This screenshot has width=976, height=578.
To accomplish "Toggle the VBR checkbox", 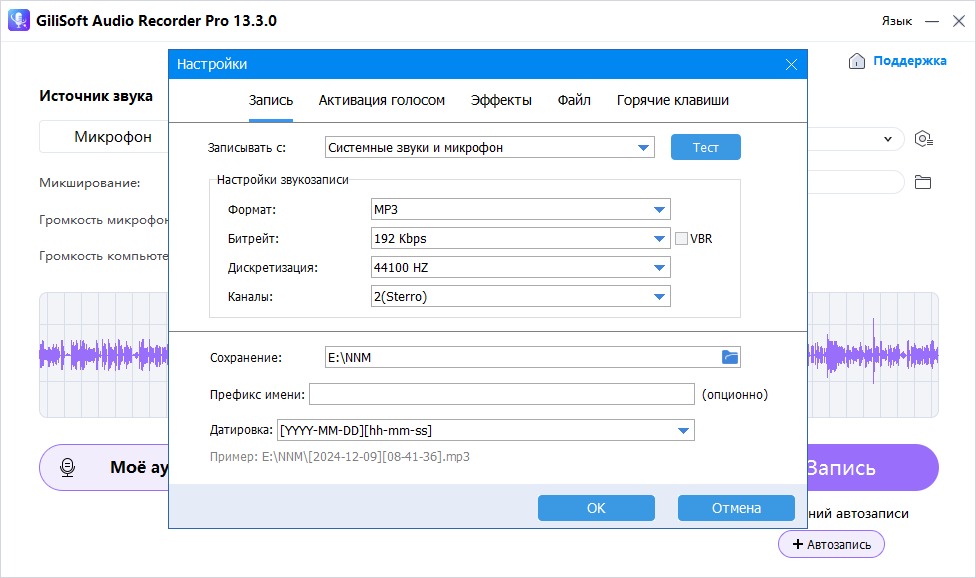I will (682, 239).
